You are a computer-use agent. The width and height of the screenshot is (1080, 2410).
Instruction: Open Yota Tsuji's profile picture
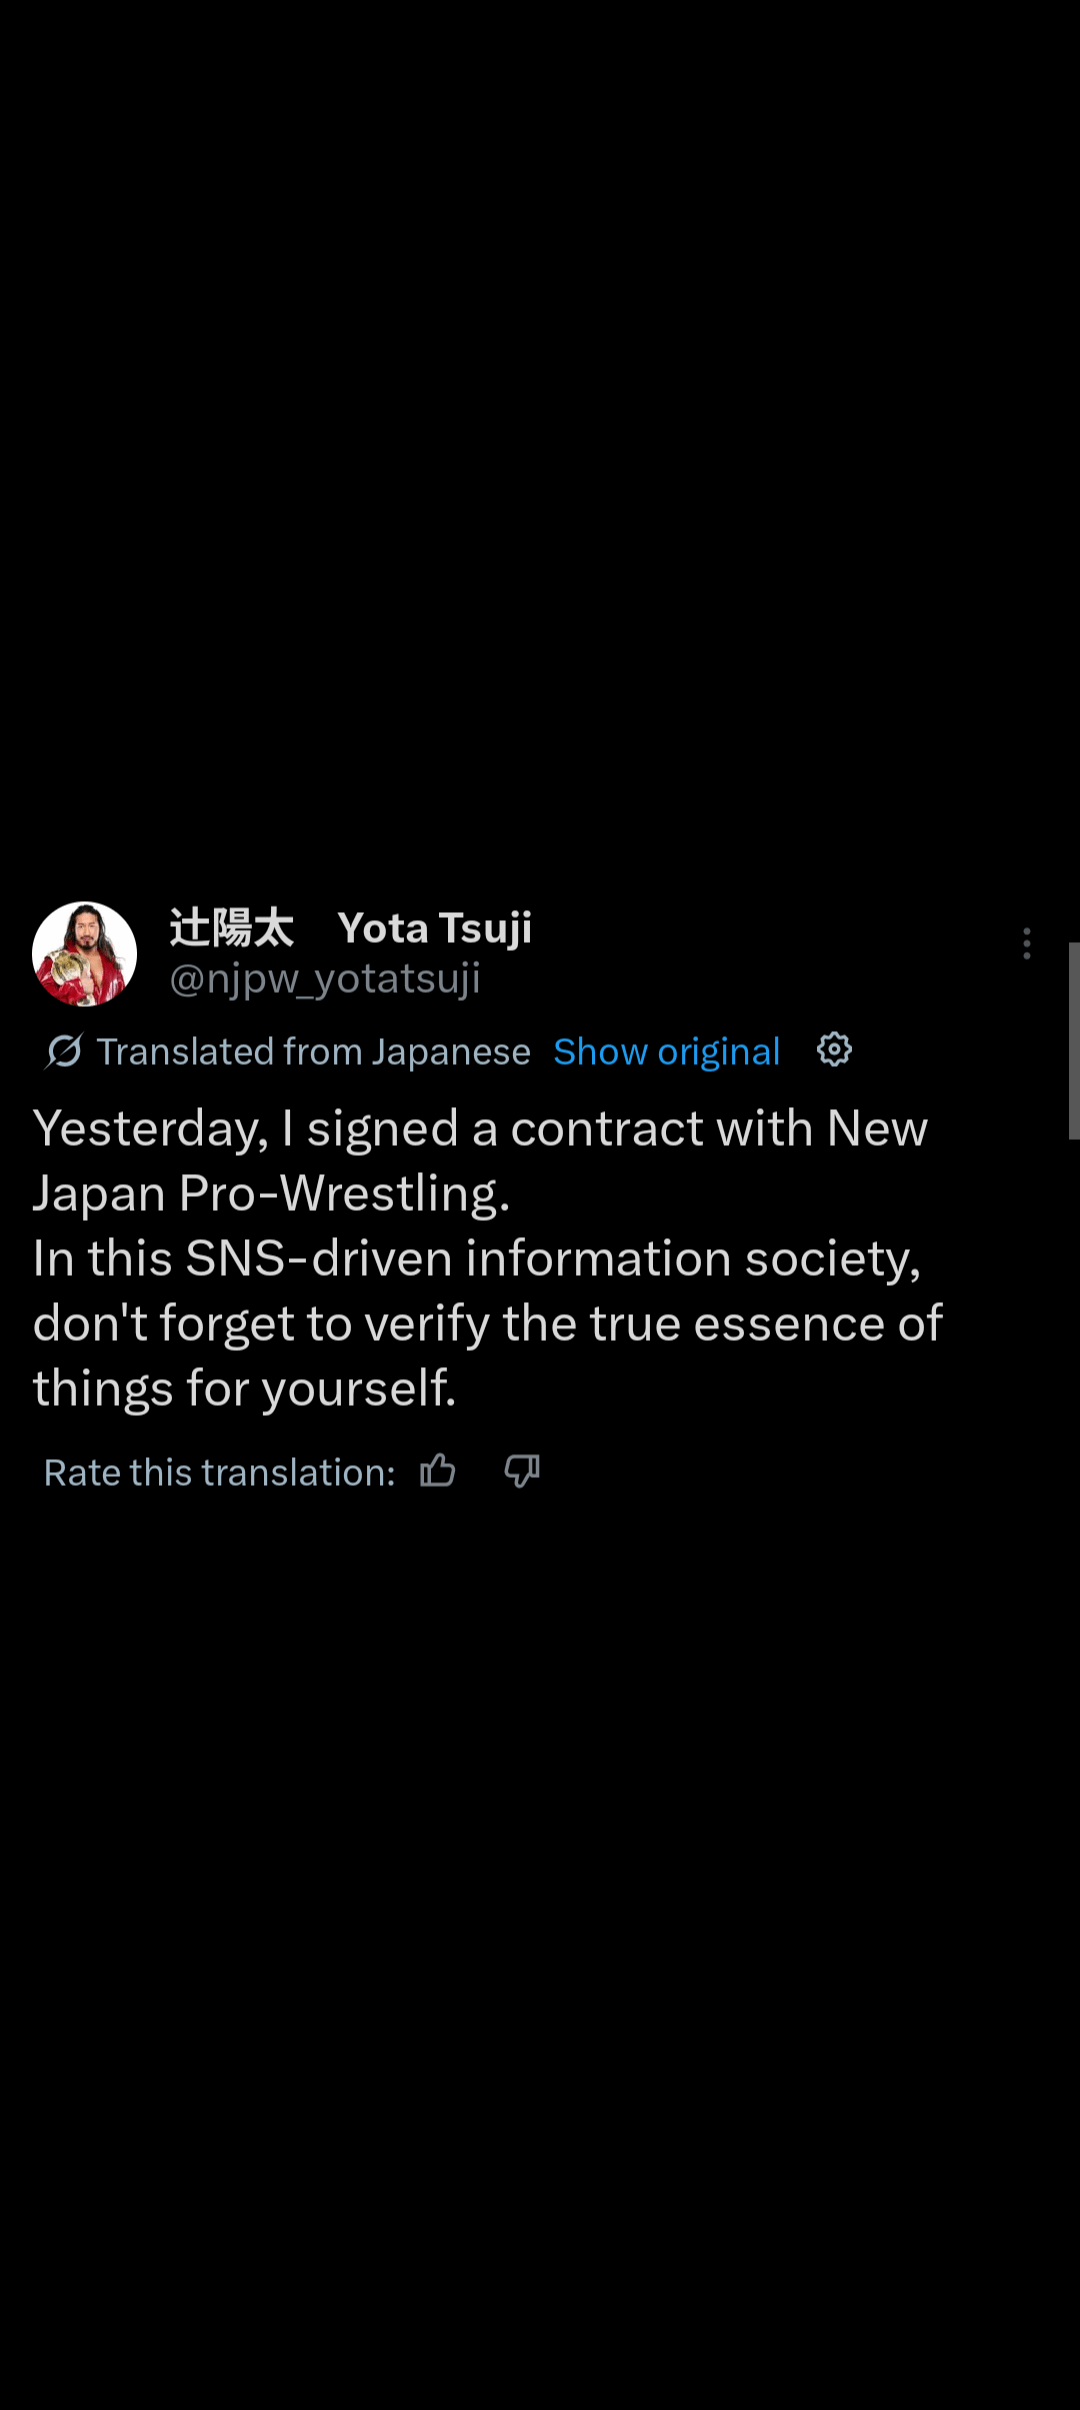click(x=85, y=953)
